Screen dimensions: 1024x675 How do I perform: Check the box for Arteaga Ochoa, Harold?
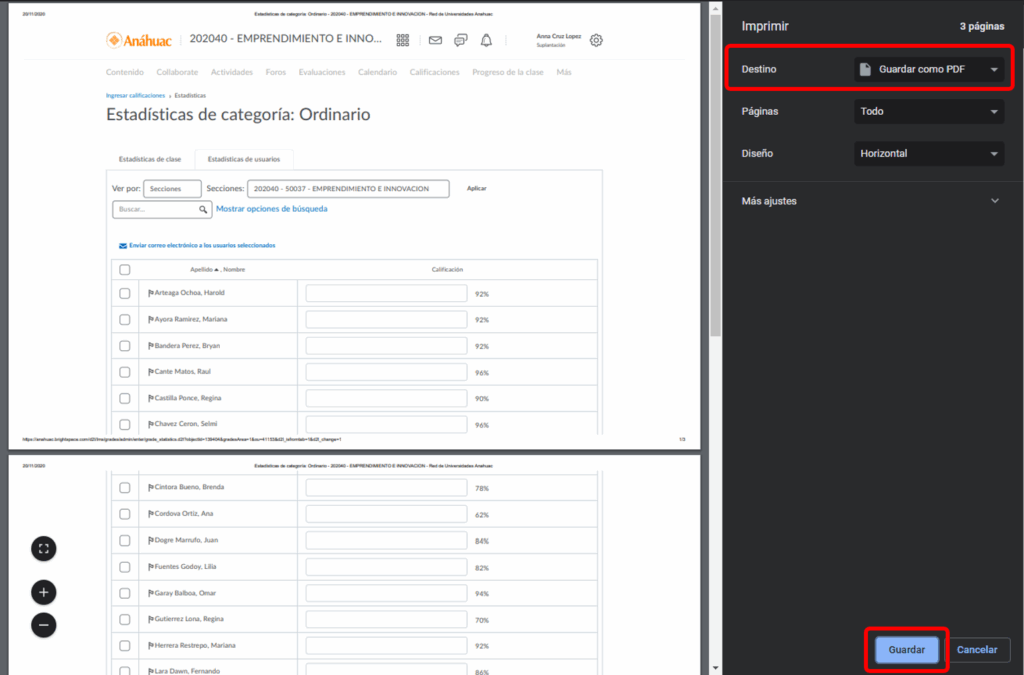125,293
